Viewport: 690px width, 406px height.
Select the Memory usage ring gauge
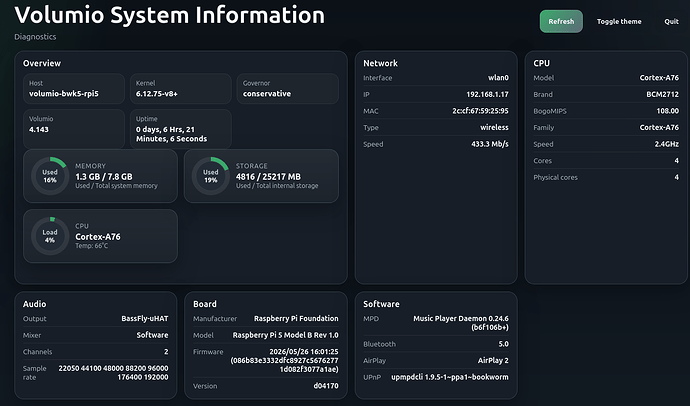tap(50, 176)
